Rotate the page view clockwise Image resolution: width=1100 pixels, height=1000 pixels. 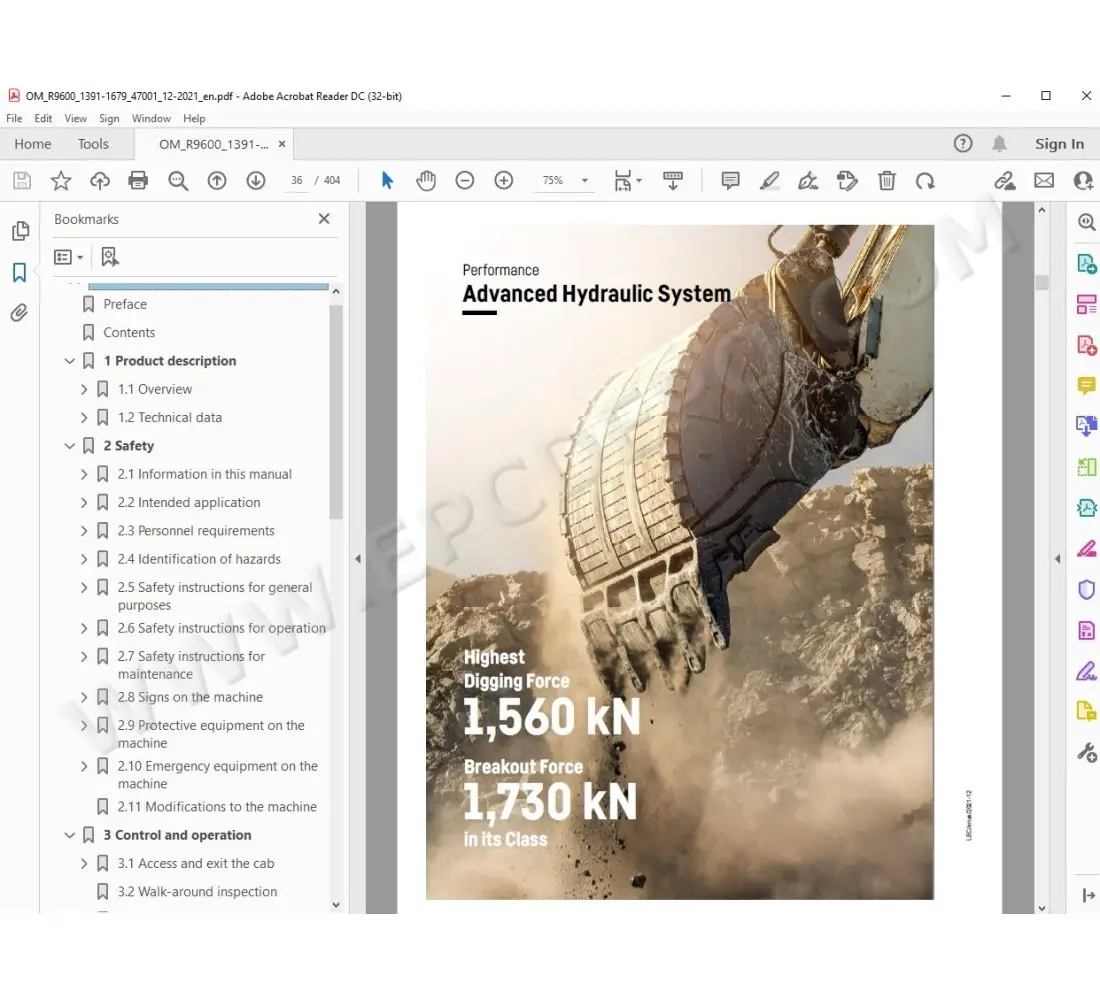pos(925,180)
